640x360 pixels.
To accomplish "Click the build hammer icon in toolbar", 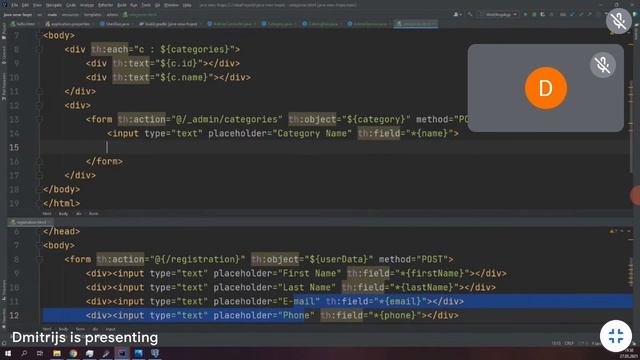I will click(x=470, y=15).
